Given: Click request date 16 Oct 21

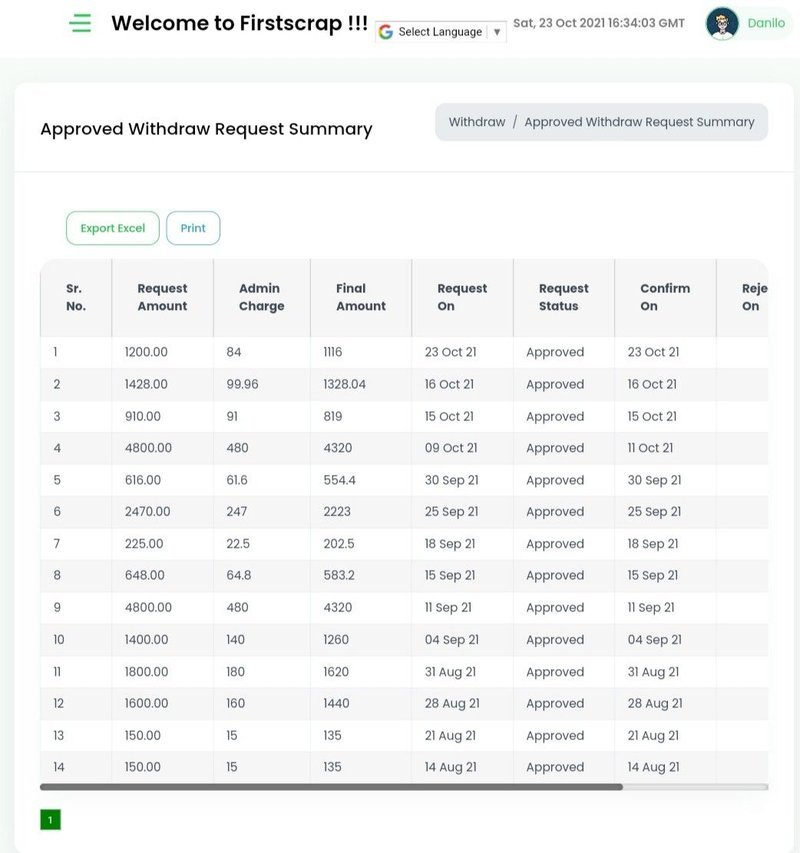Looking at the screenshot, I should 449,384.
